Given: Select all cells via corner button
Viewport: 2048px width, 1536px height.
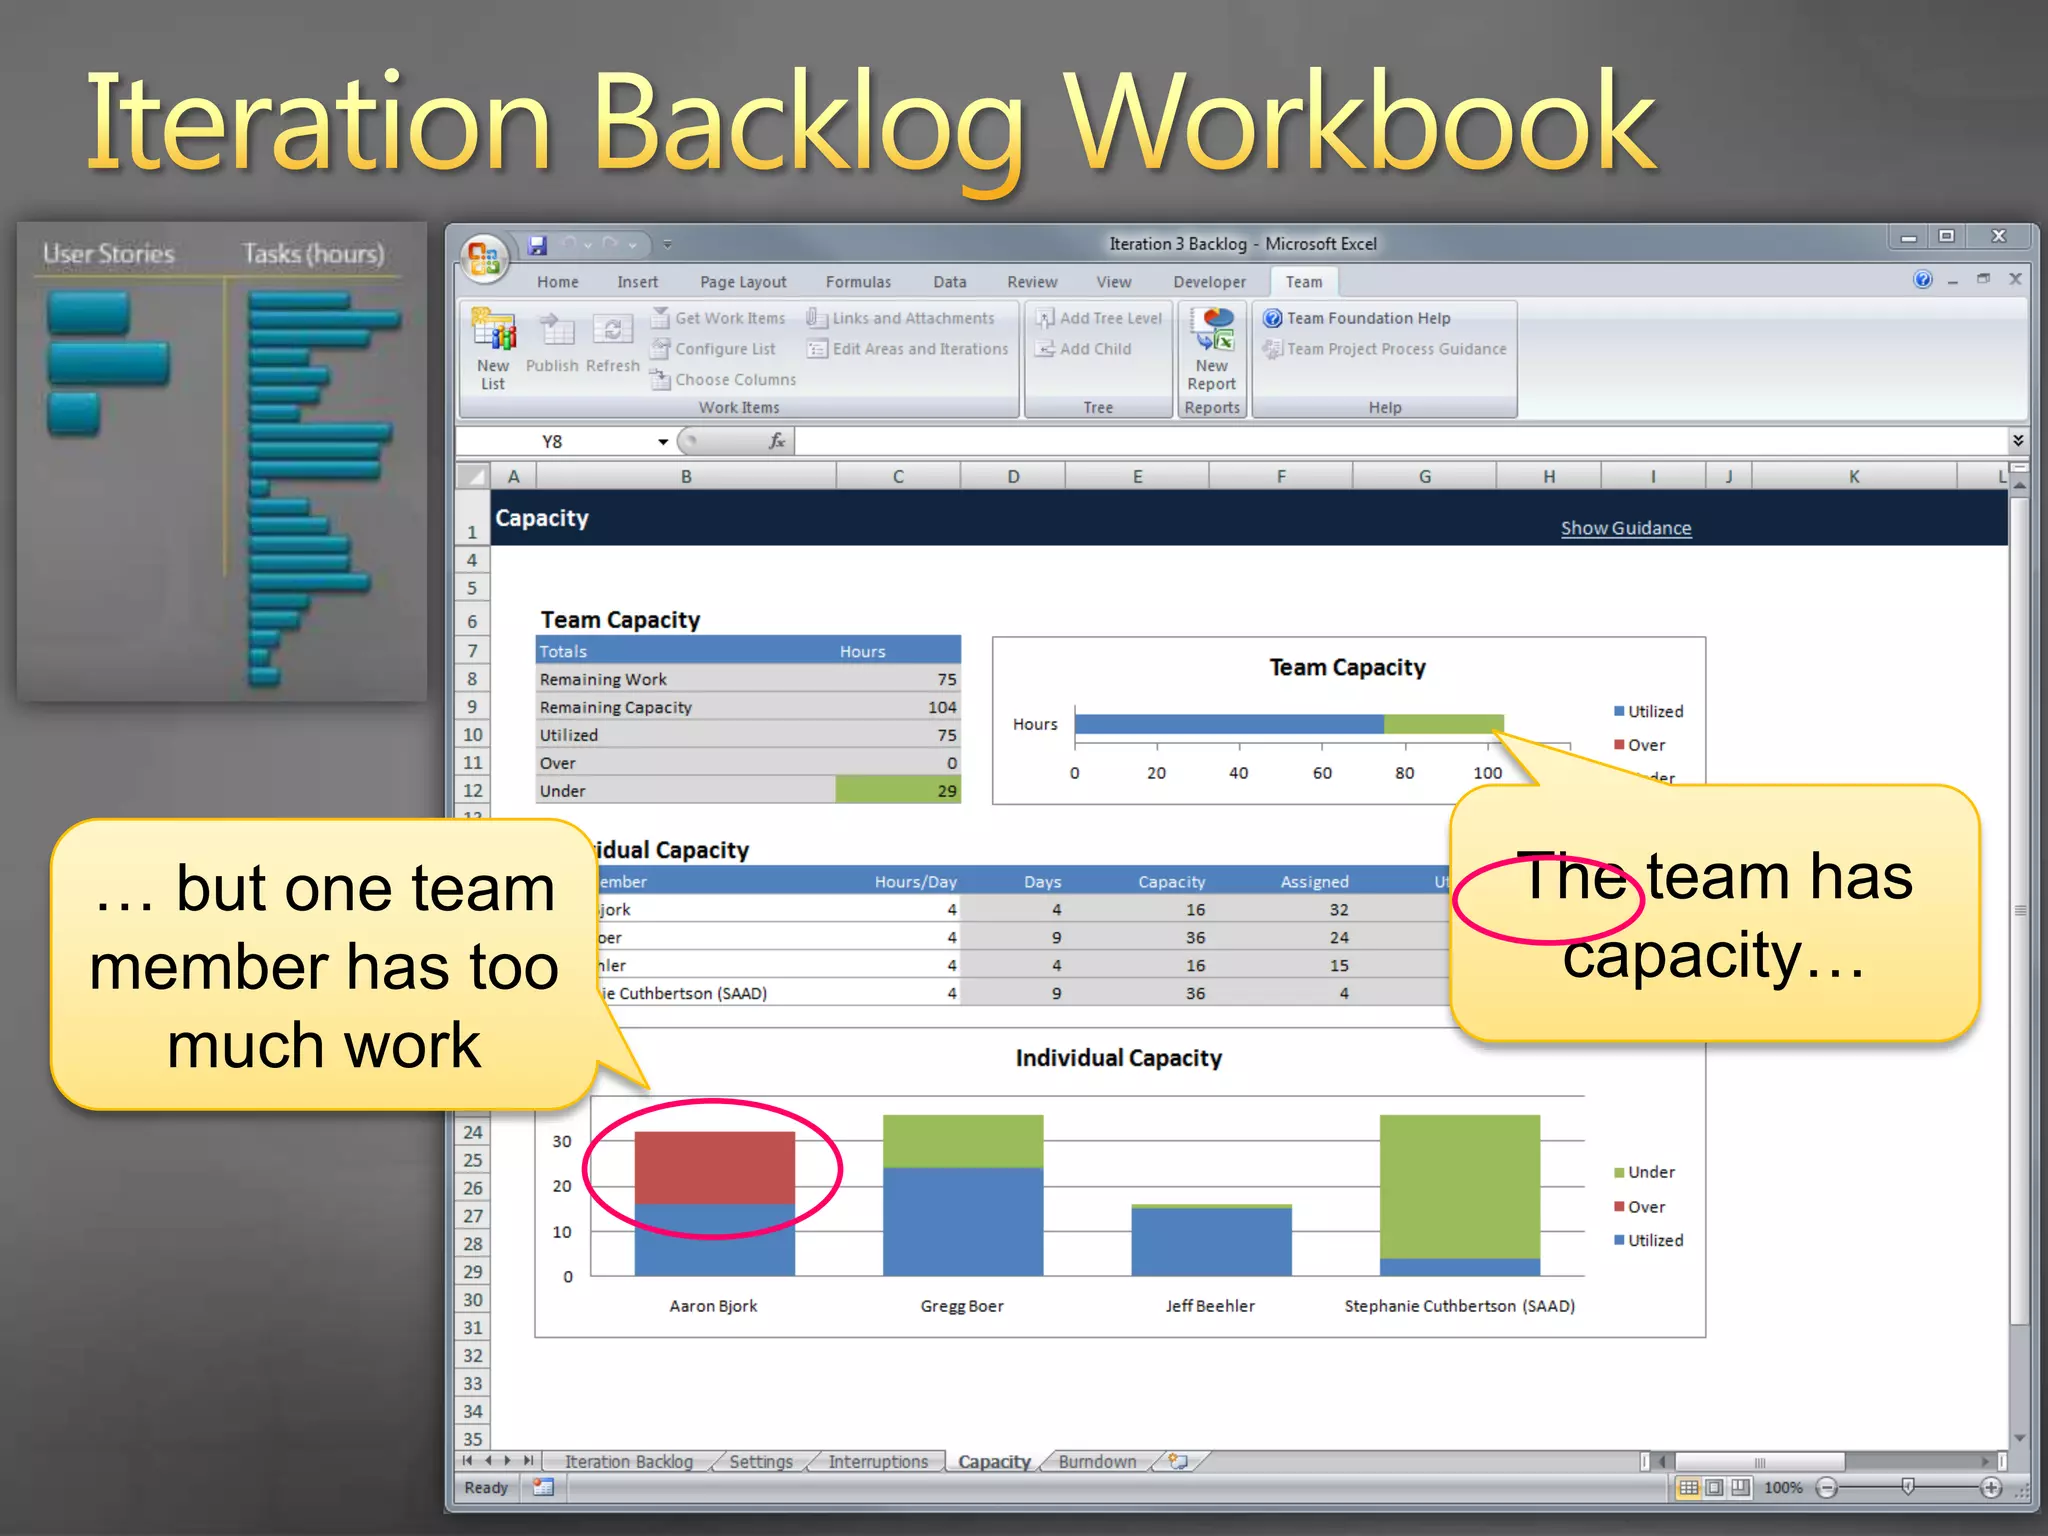Looking at the screenshot, I should click(473, 476).
